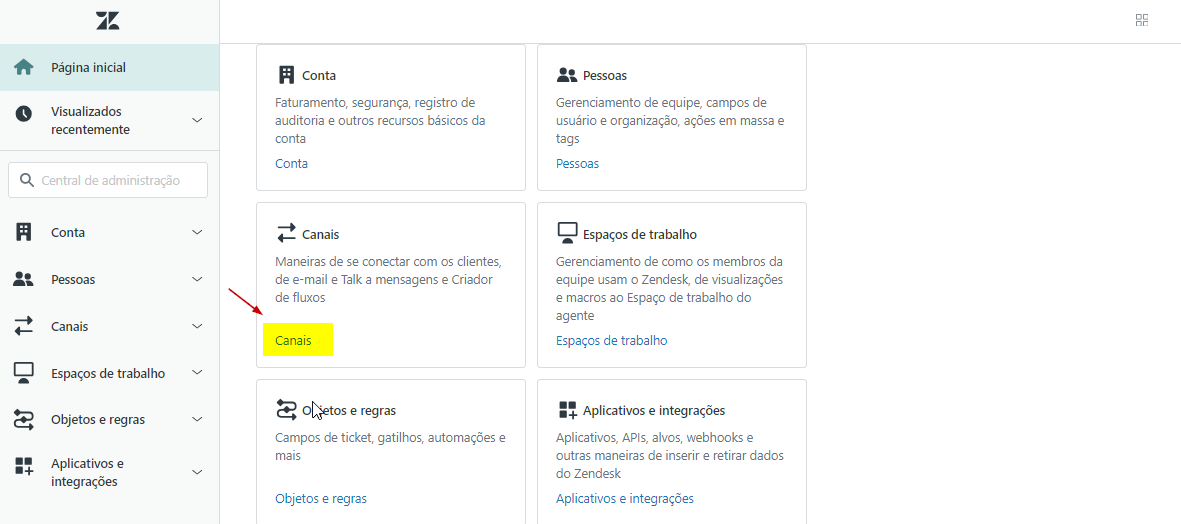The height and width of the screenshot is (524, 1181).
Task: Open the highlighted Canais link
Action: click(x=293, y=341)
